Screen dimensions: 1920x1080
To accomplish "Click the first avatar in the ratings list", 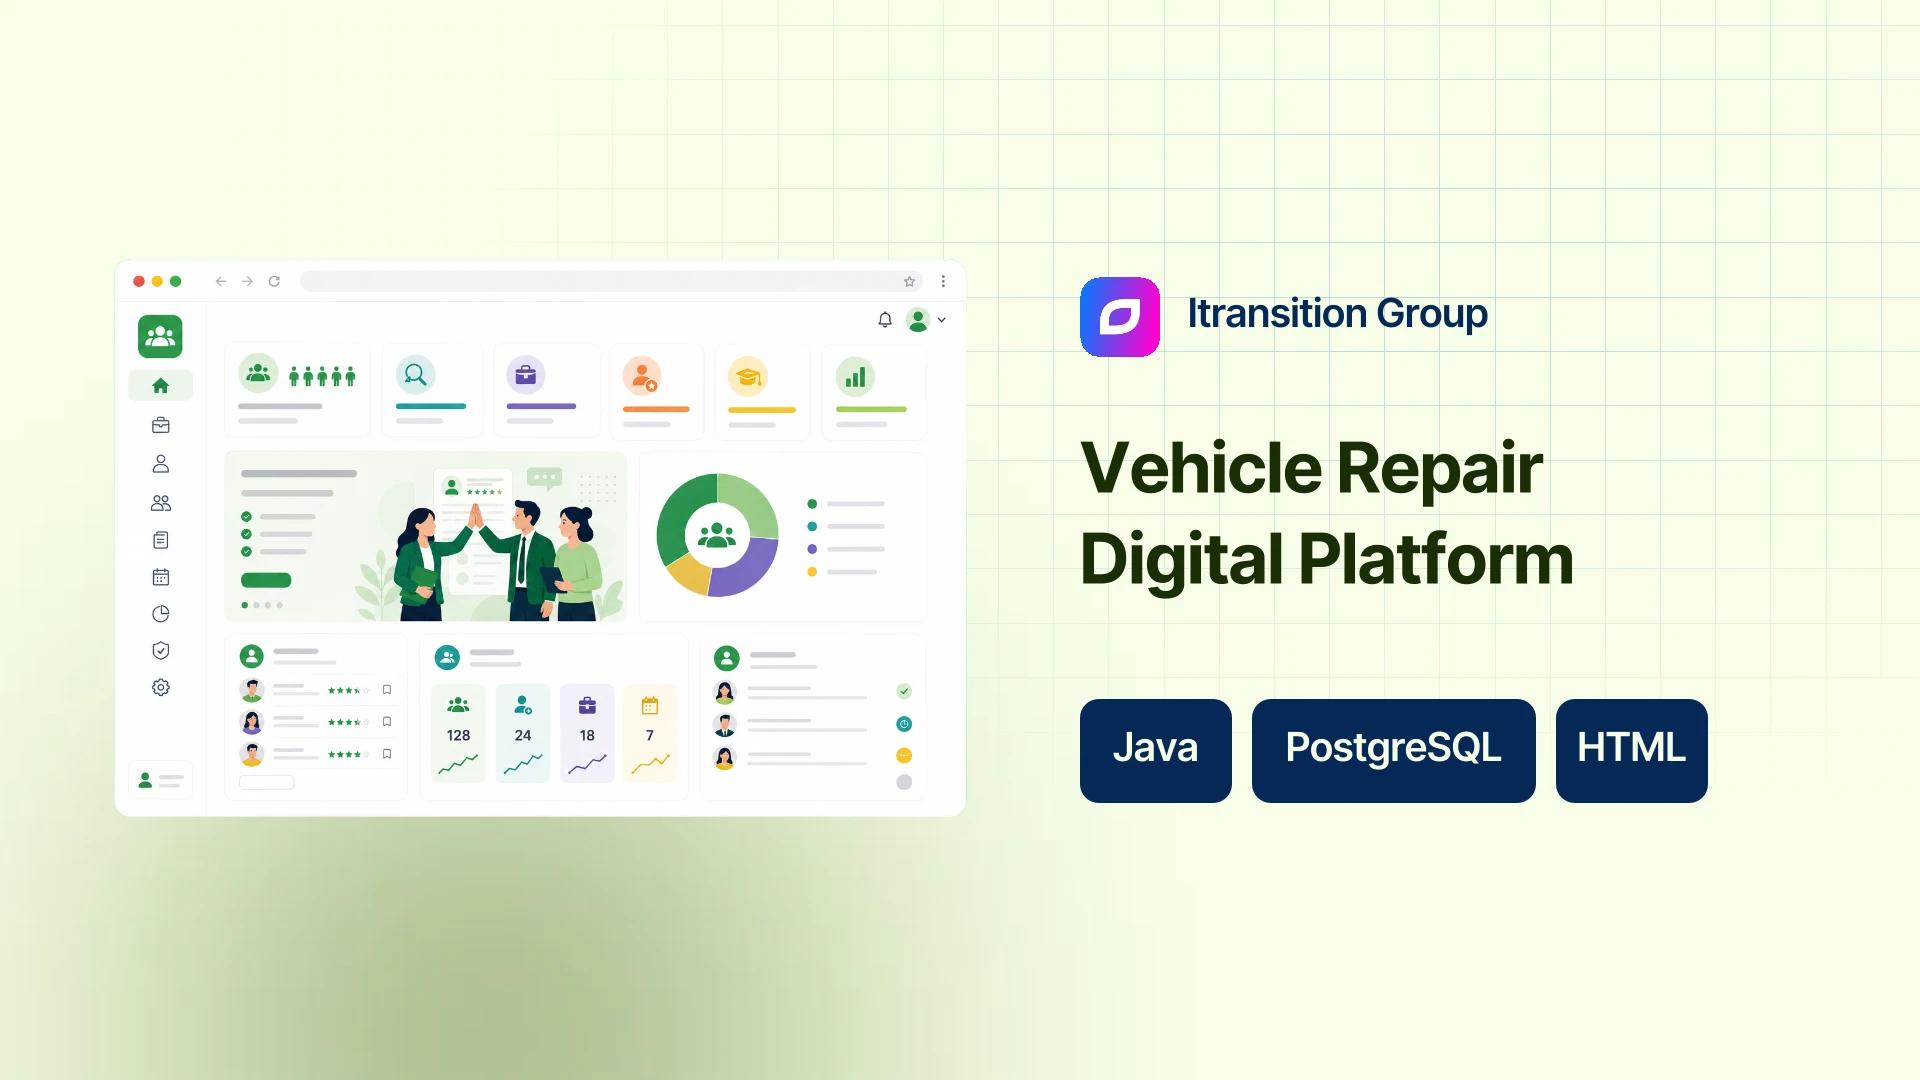I will [x=252, y=690].
